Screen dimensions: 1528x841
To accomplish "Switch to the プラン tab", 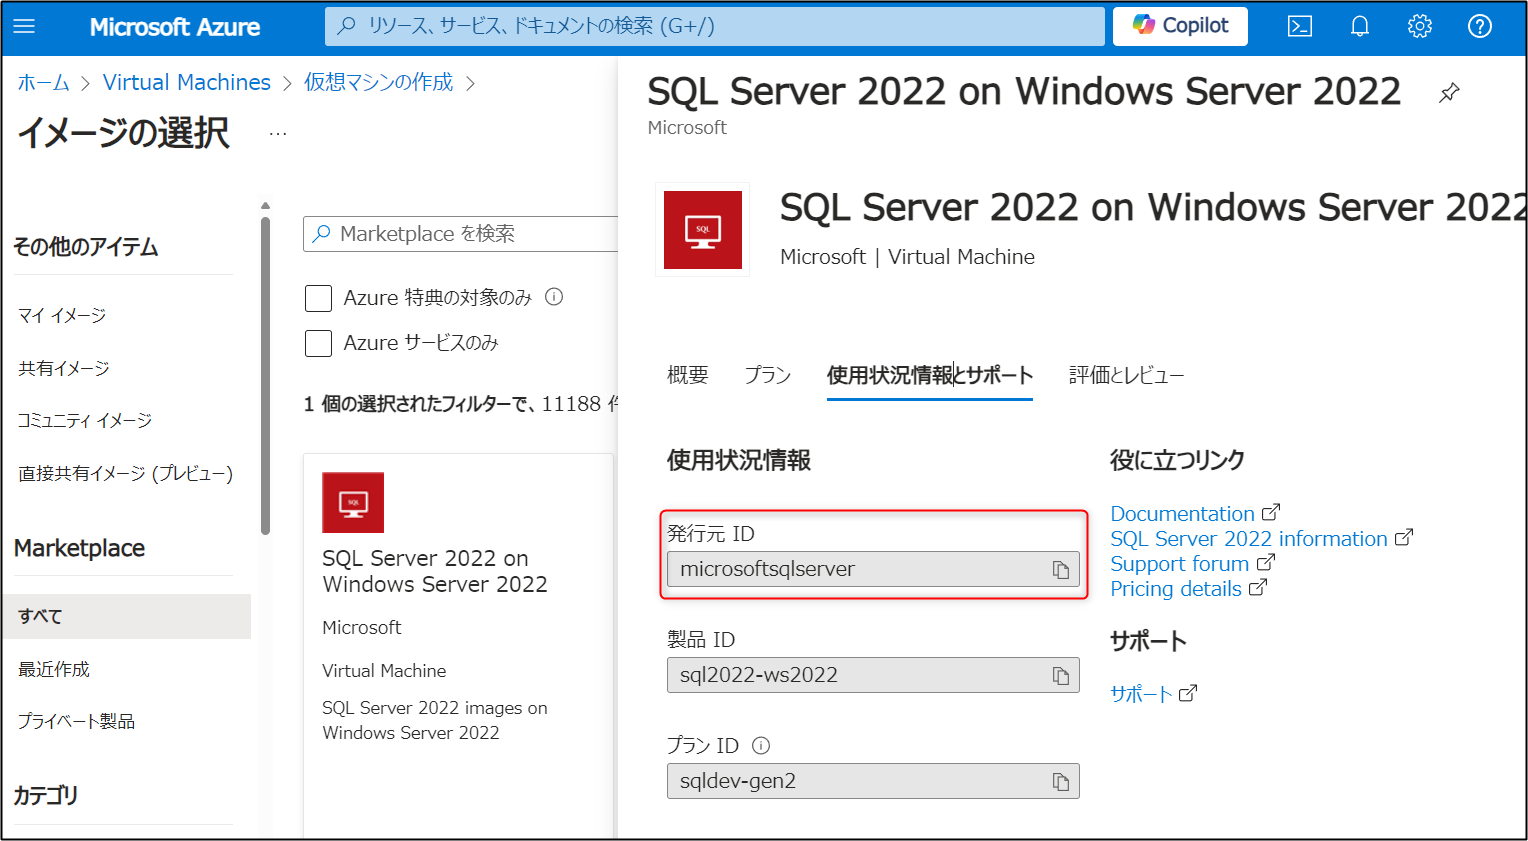I will pyautogui.click(x=767, y=375).
